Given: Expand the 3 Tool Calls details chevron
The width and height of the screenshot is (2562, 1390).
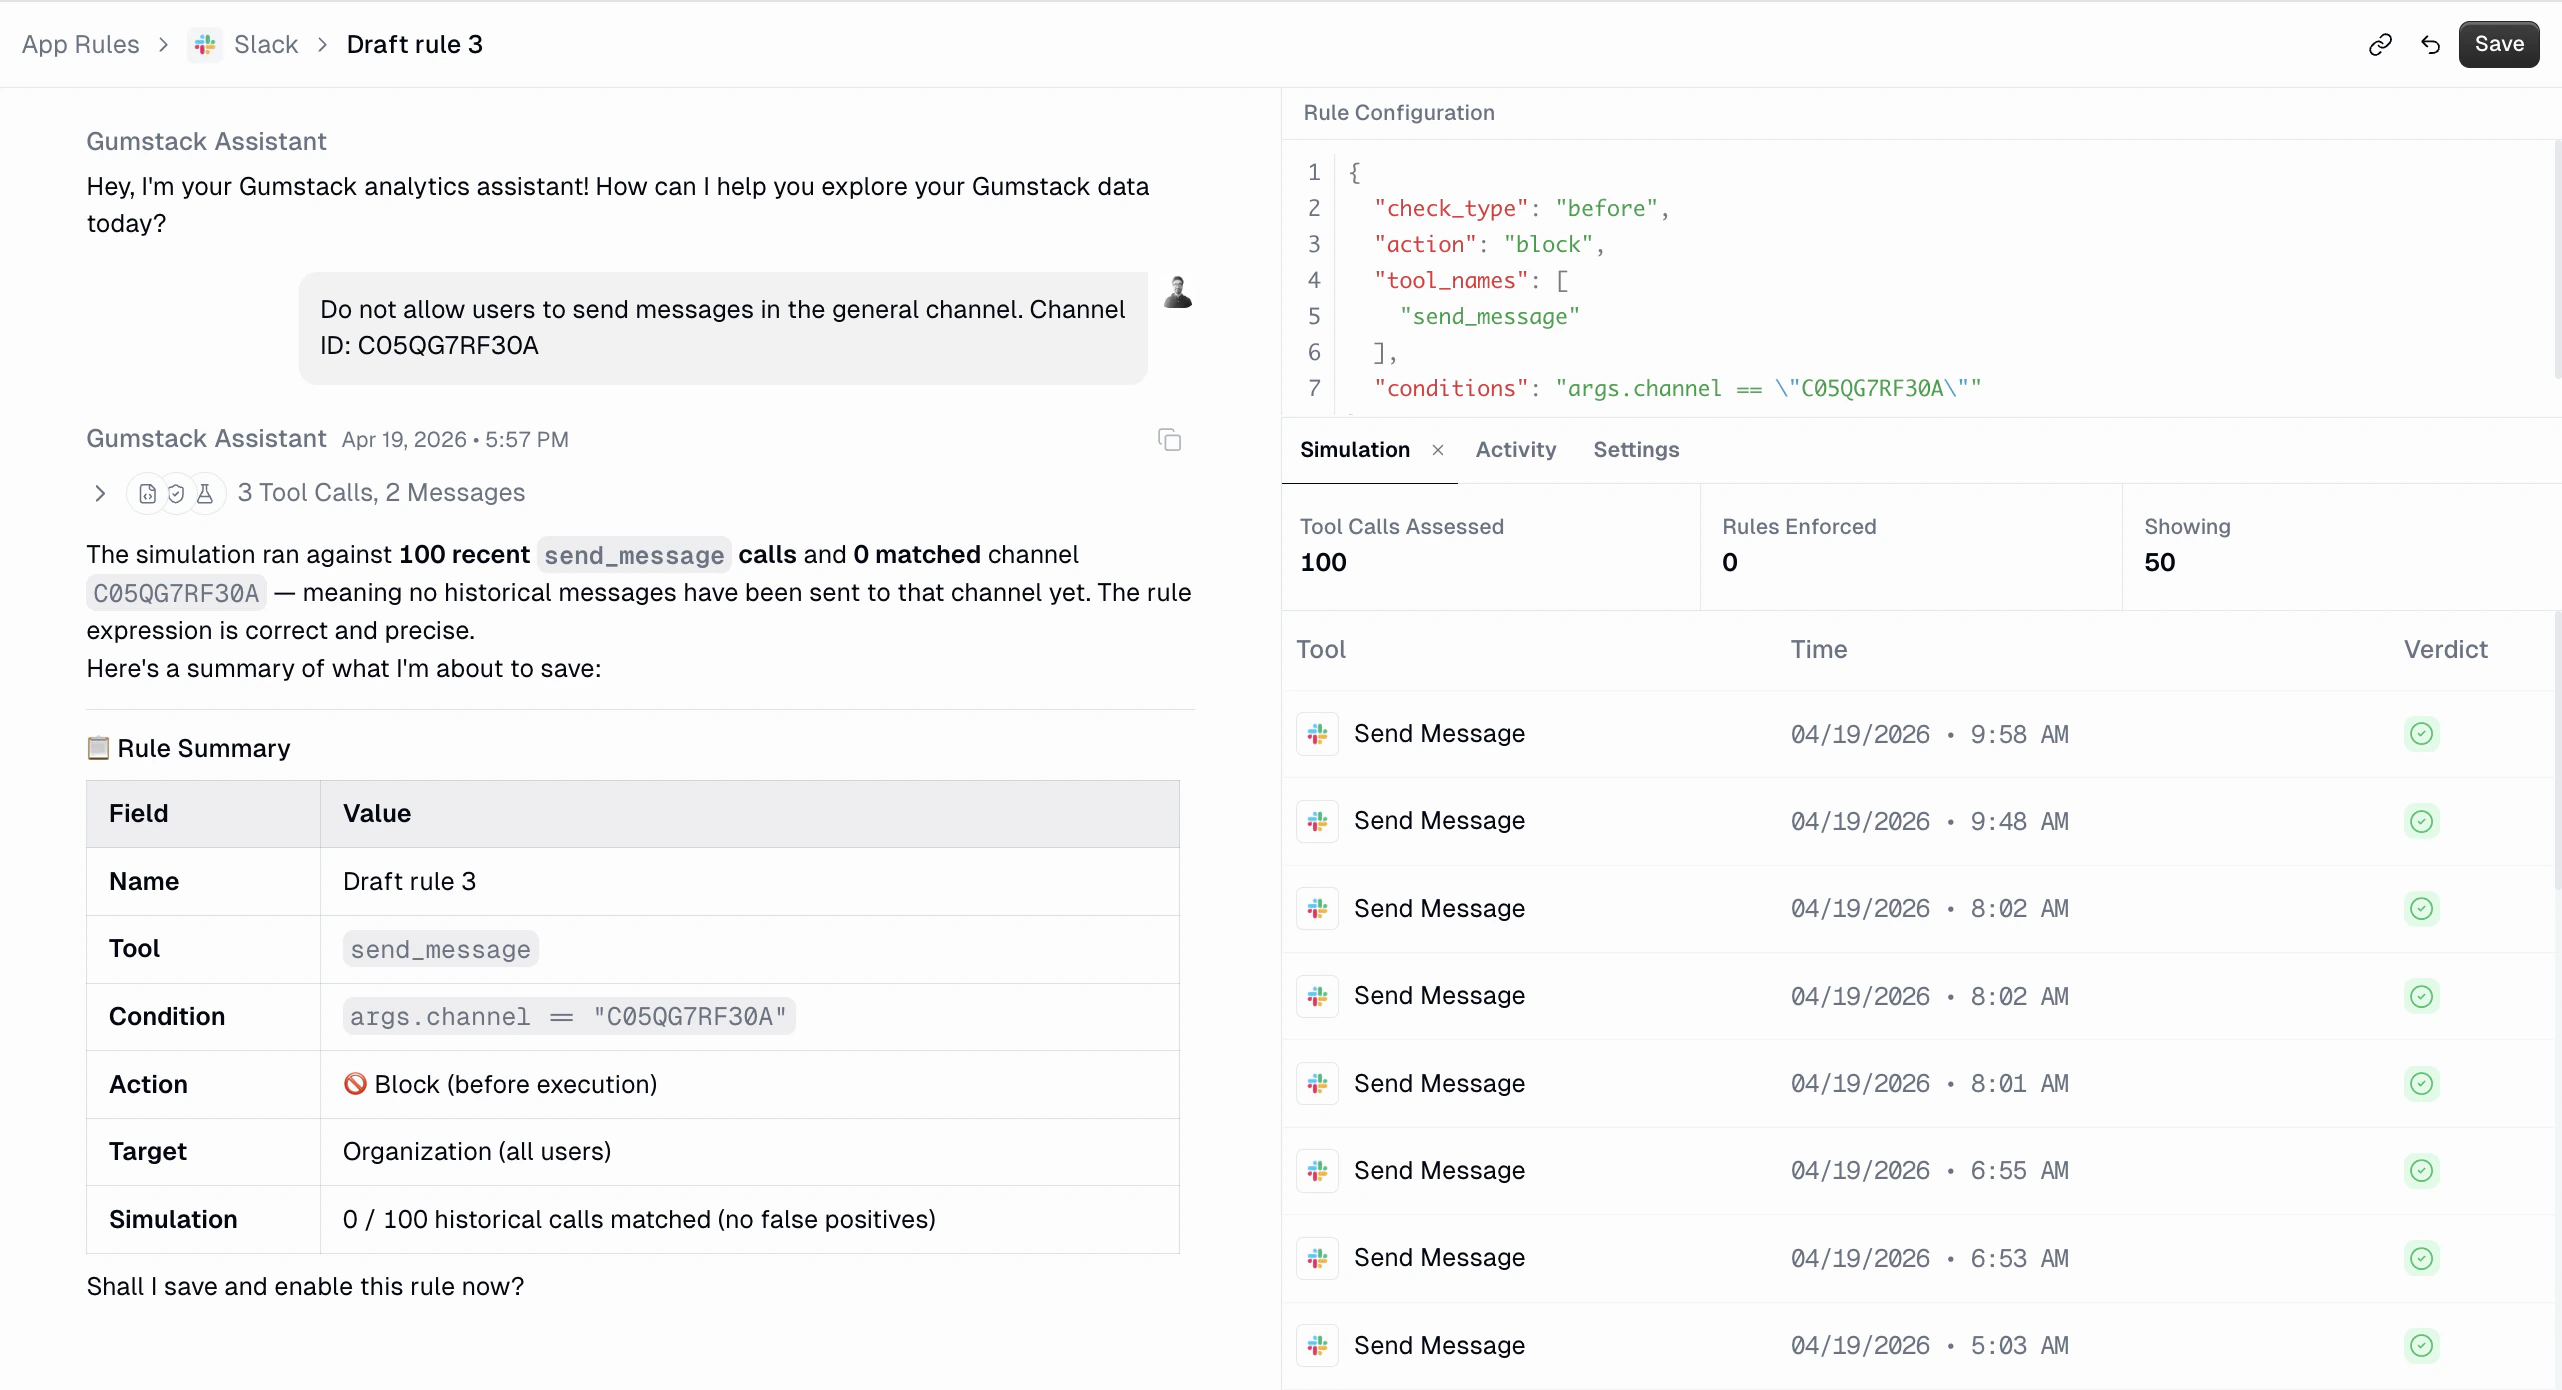Looking at the screenshot, I should pyautogui.click(x=100, y=493).
